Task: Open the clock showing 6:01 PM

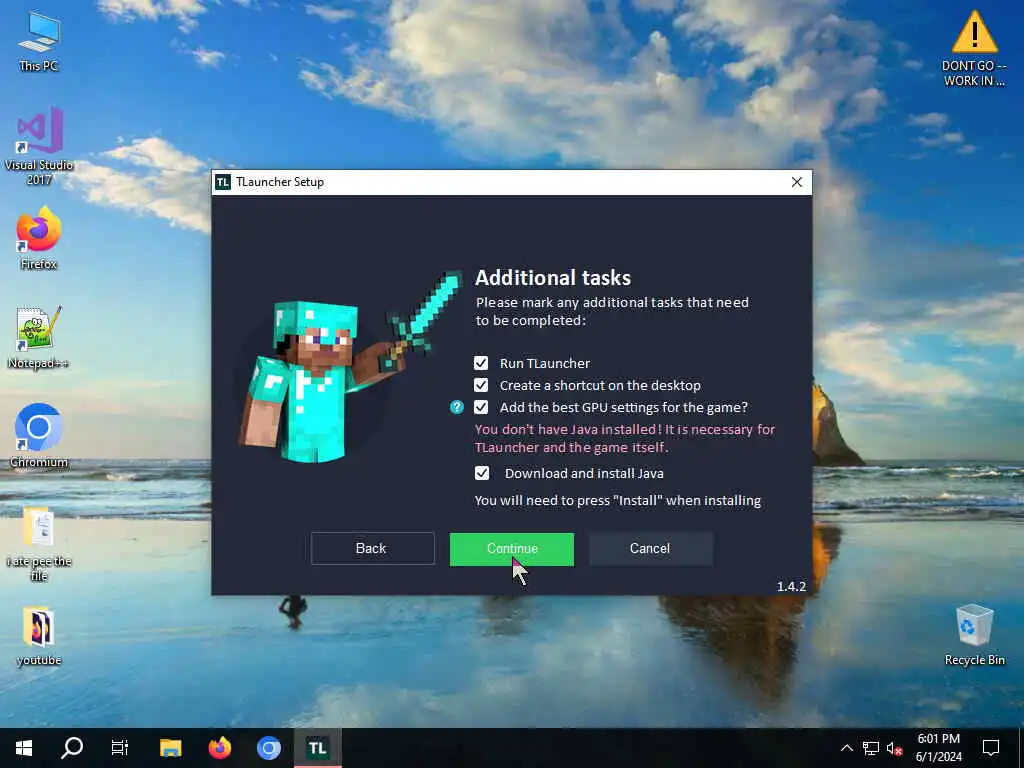Action: 938,748
